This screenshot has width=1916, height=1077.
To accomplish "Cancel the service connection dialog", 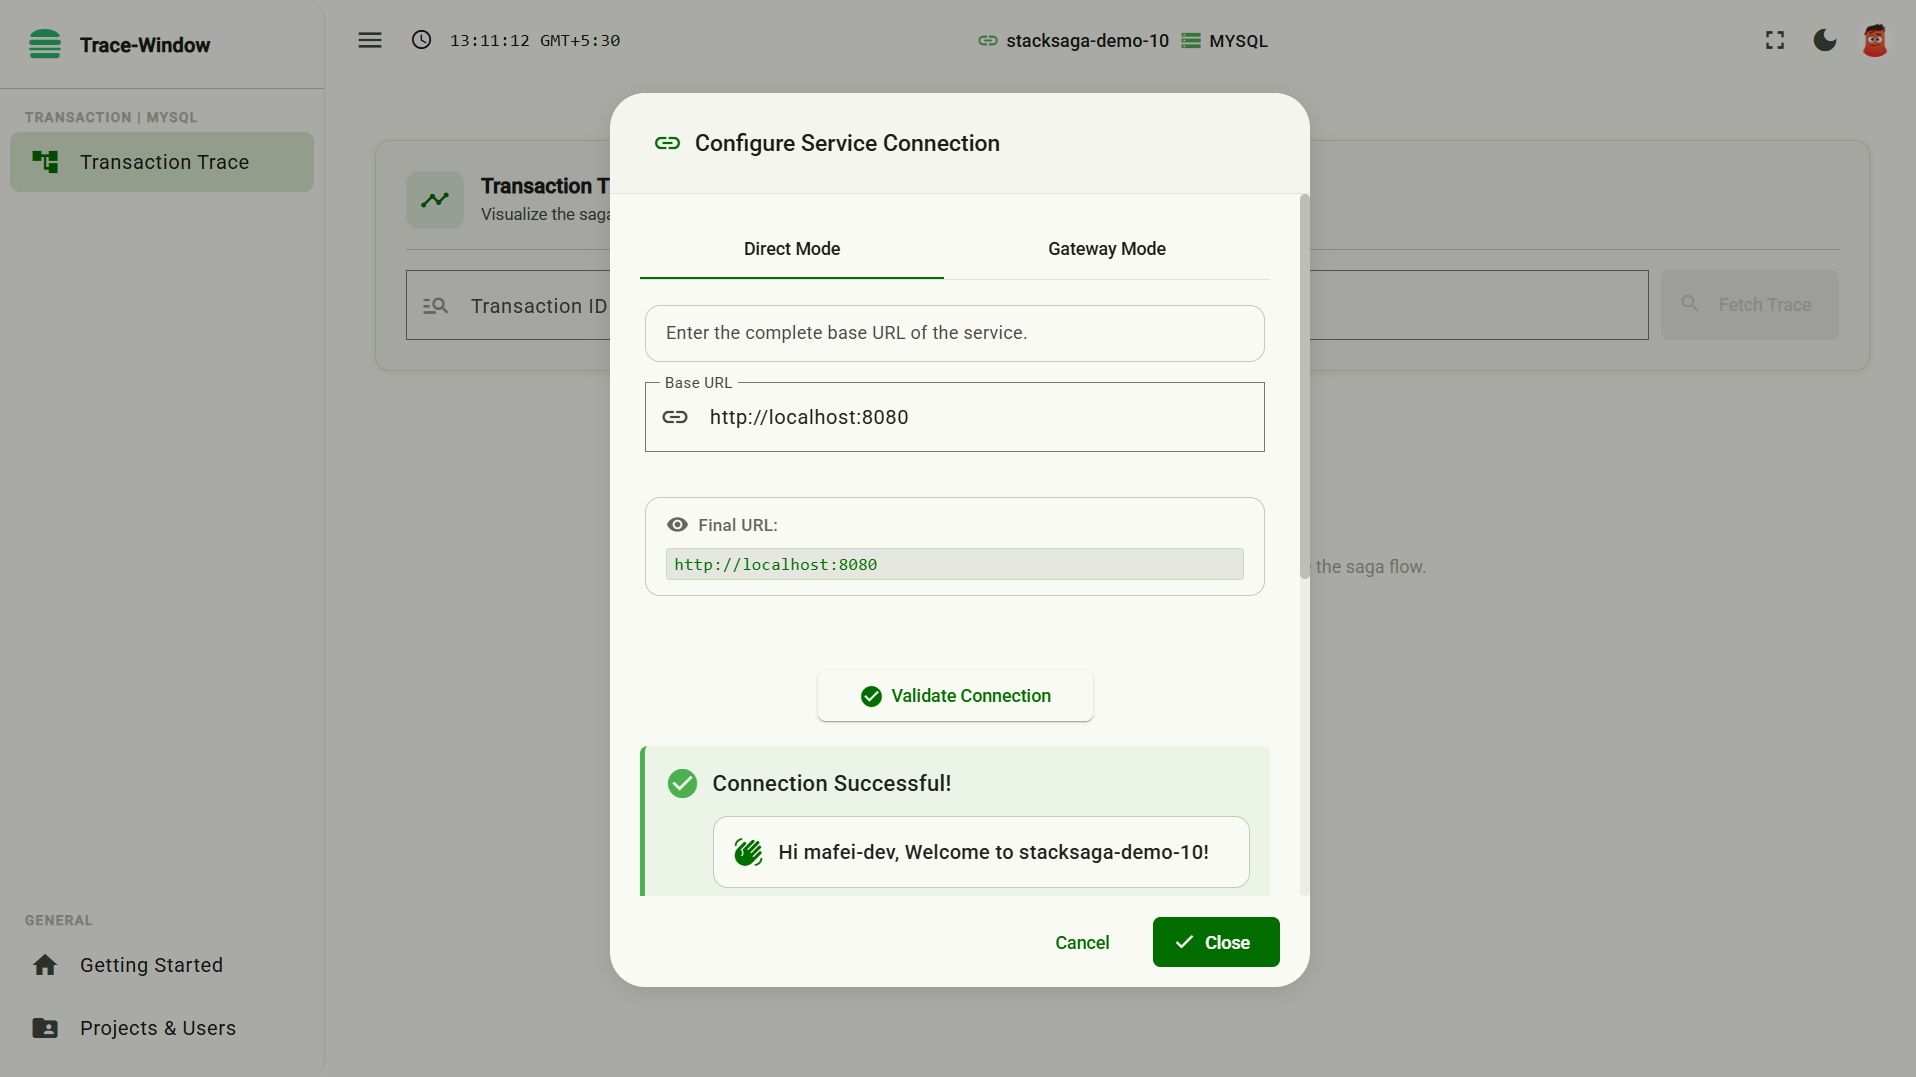I will coord(1082,943).
